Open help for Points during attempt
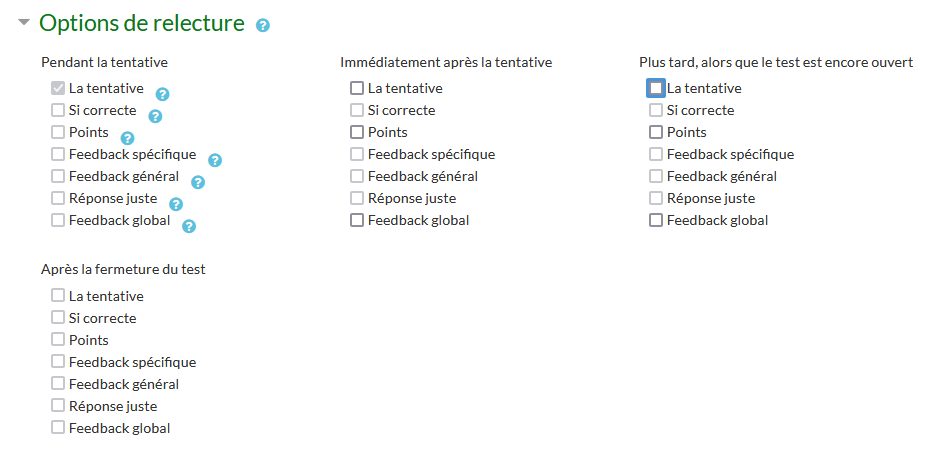Image resolution: width=952 pixels, height=449 pixels. 127,138
